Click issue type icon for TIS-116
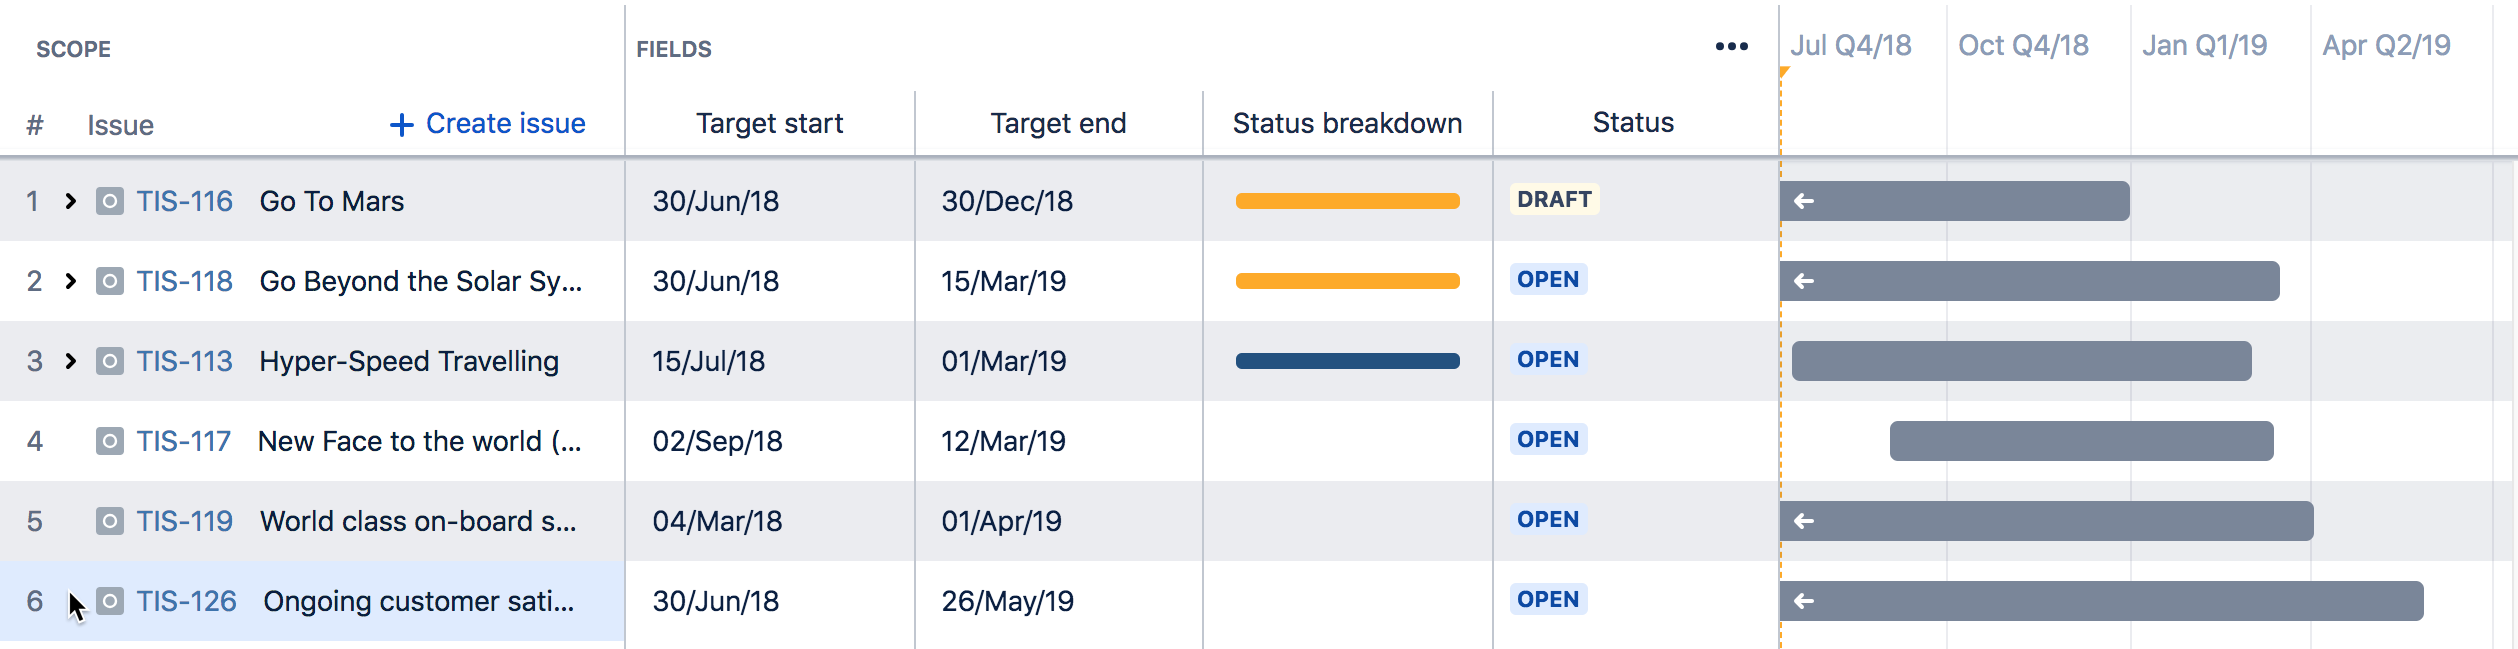 point(110,201)
